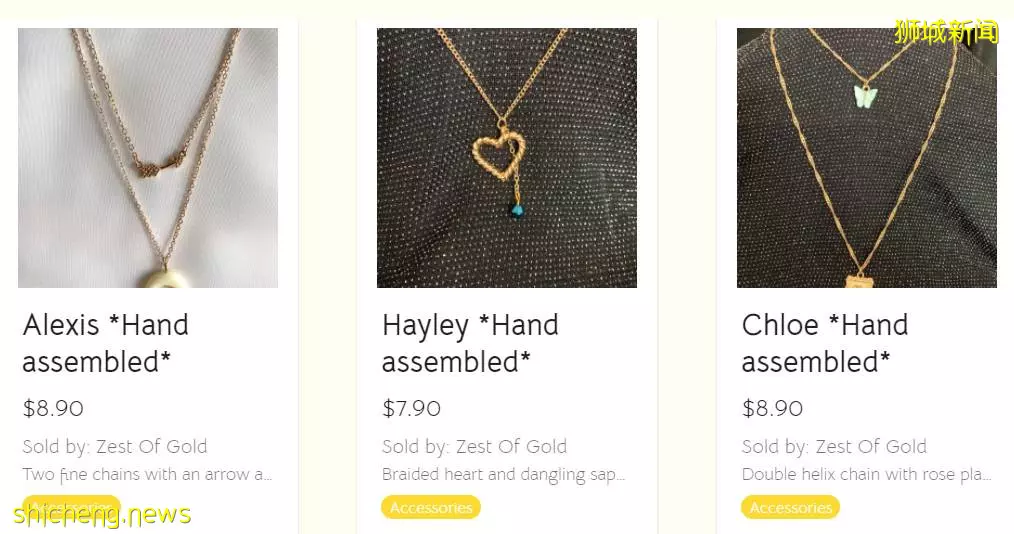Open the Hayley heart necklace image
This screenshot has height=534, width=1014.
507,158
